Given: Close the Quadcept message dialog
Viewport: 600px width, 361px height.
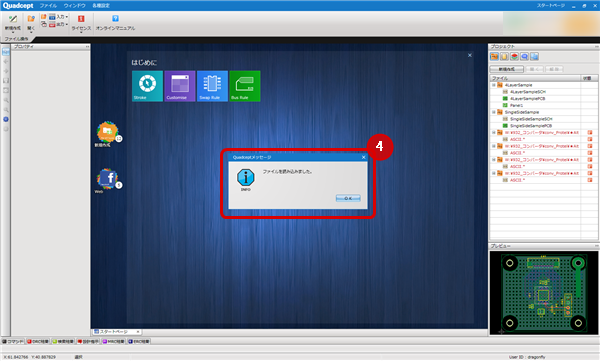Looking at the screenshot, I should click(364, 157).
